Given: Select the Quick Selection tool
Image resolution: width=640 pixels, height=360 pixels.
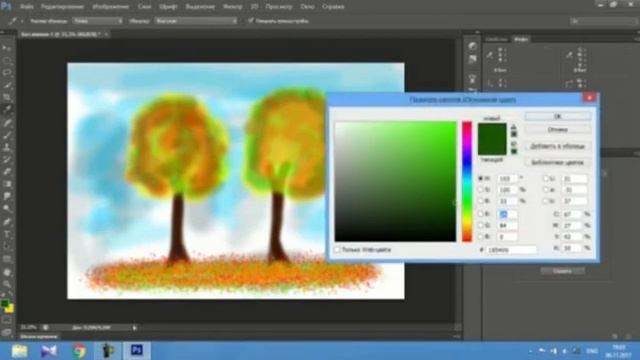Looking at the screenshot, I should 7,85.
